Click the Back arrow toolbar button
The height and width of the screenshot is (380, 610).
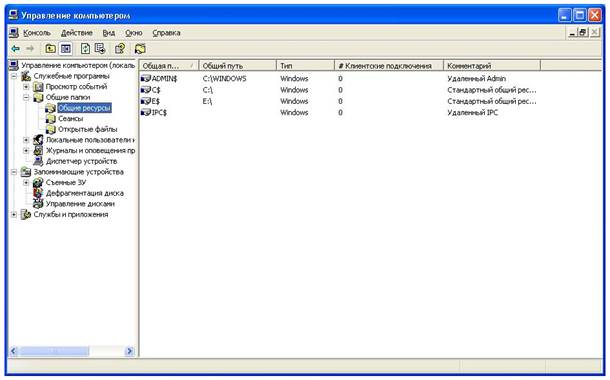point(16,49)
